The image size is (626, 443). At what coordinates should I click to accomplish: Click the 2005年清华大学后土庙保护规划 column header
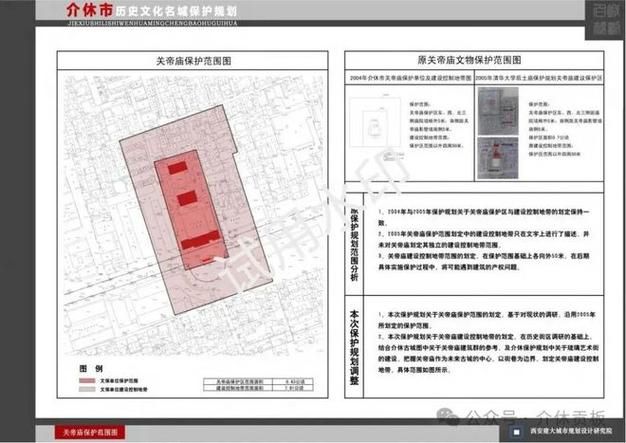(539, 78)
